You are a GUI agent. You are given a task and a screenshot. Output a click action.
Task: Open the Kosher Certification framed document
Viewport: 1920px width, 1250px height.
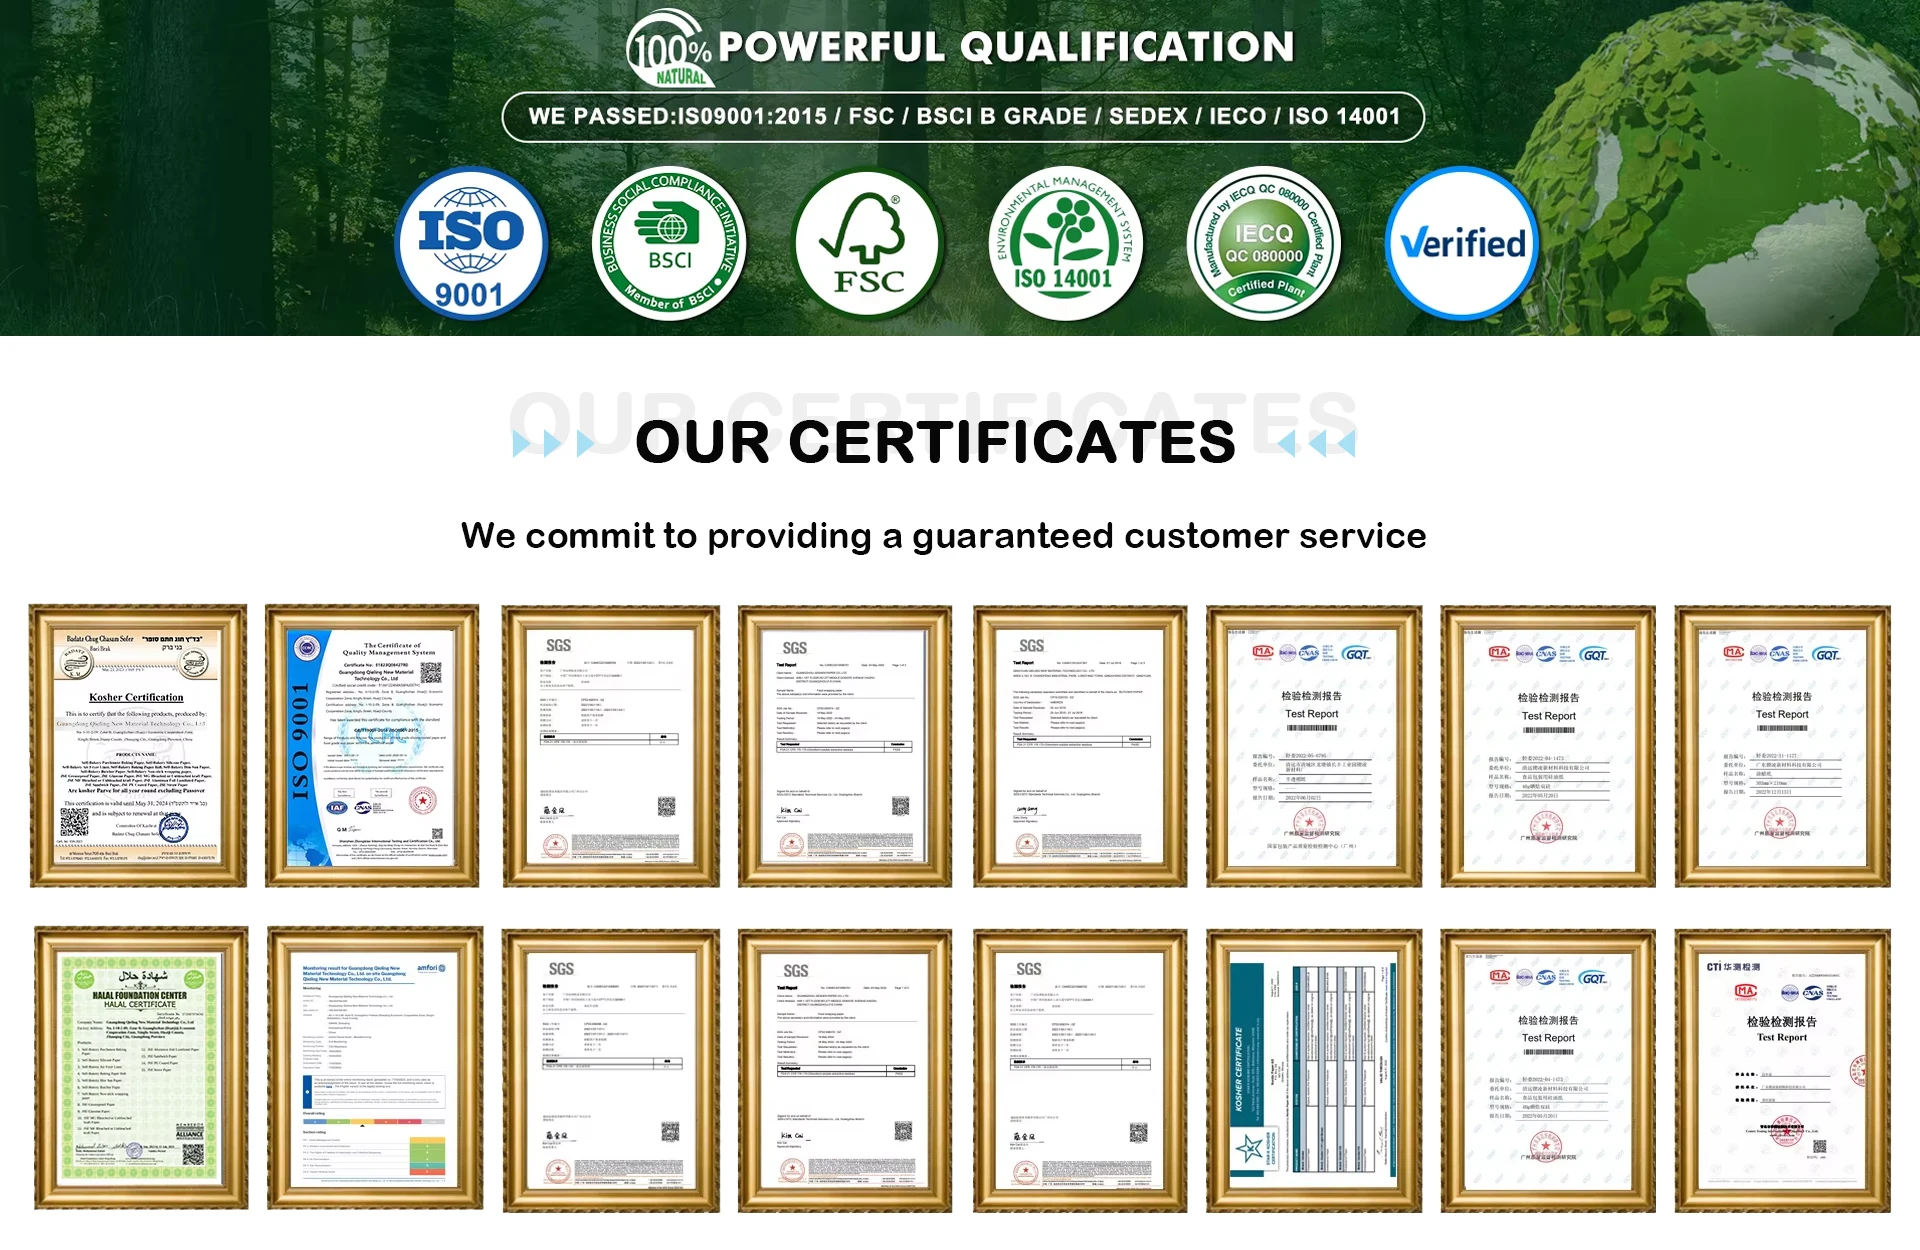point(138,746)
